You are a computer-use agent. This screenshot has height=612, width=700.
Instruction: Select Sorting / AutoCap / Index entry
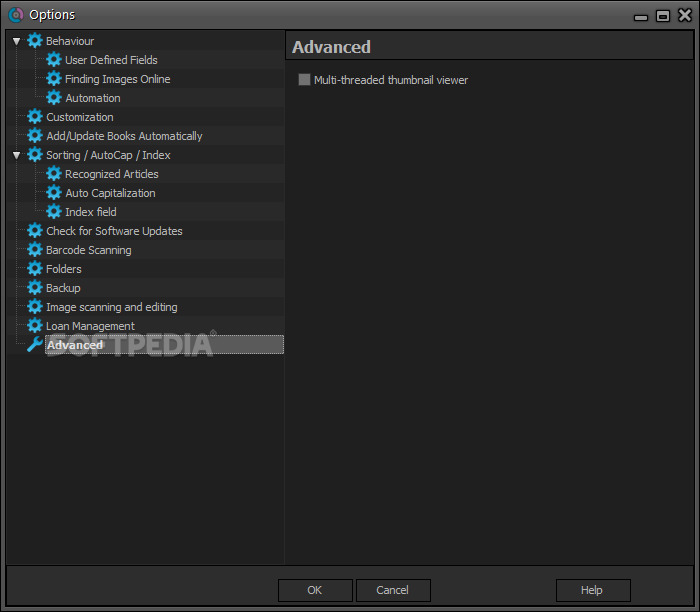click(x=108, y=155)
